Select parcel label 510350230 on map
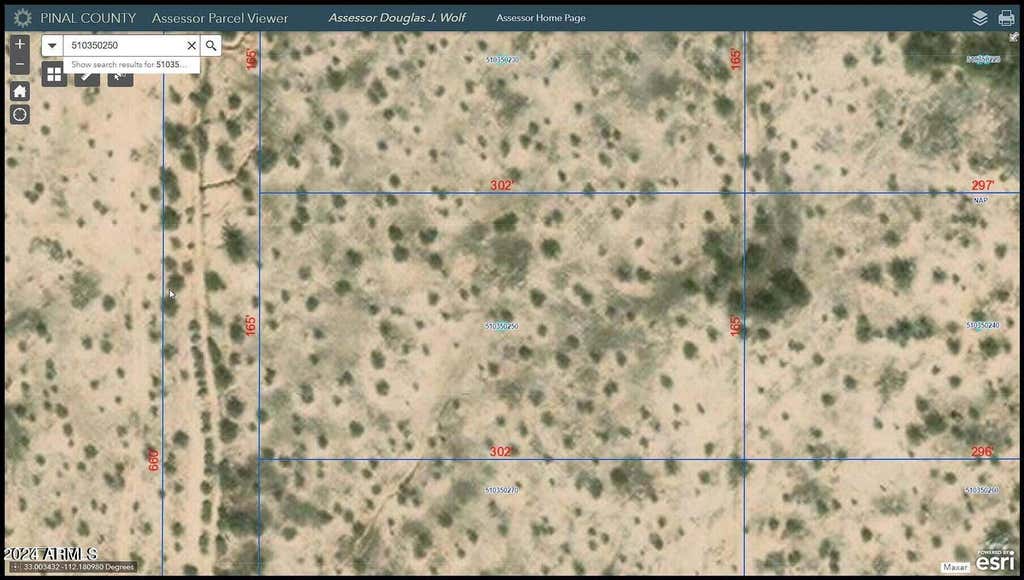The height and width of the screenshot is (580, 1024). (502, 59)
